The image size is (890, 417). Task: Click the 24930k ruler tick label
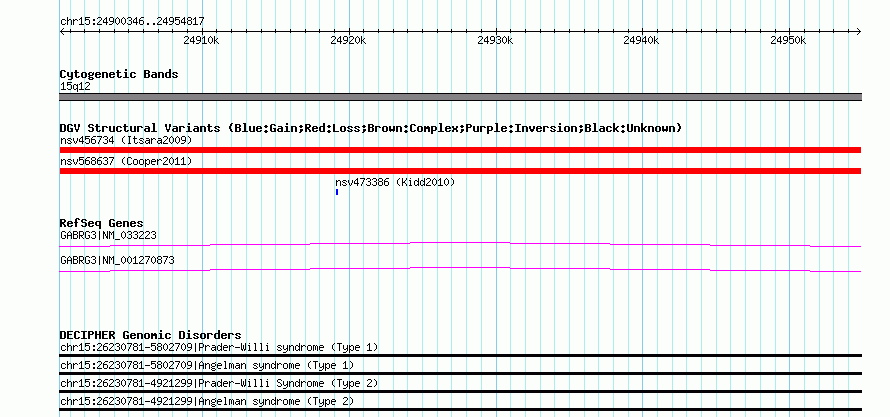tap(496, 41)
